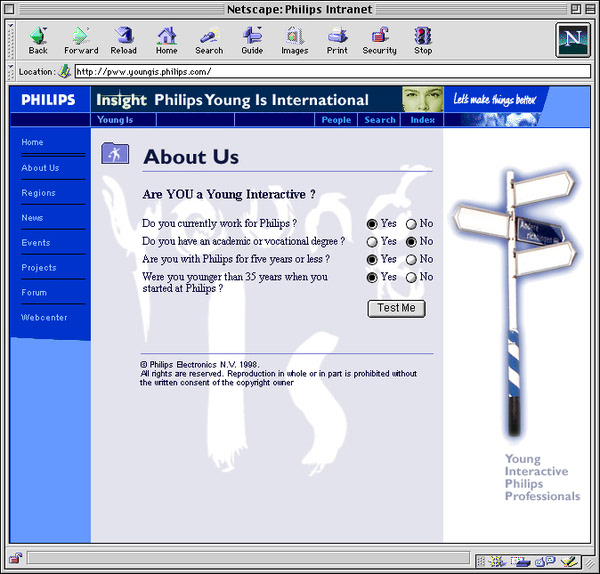Open the Security lock toolbar icon
Image resolution: width=600 pixels, height=574 pixels.
point(380,36)
